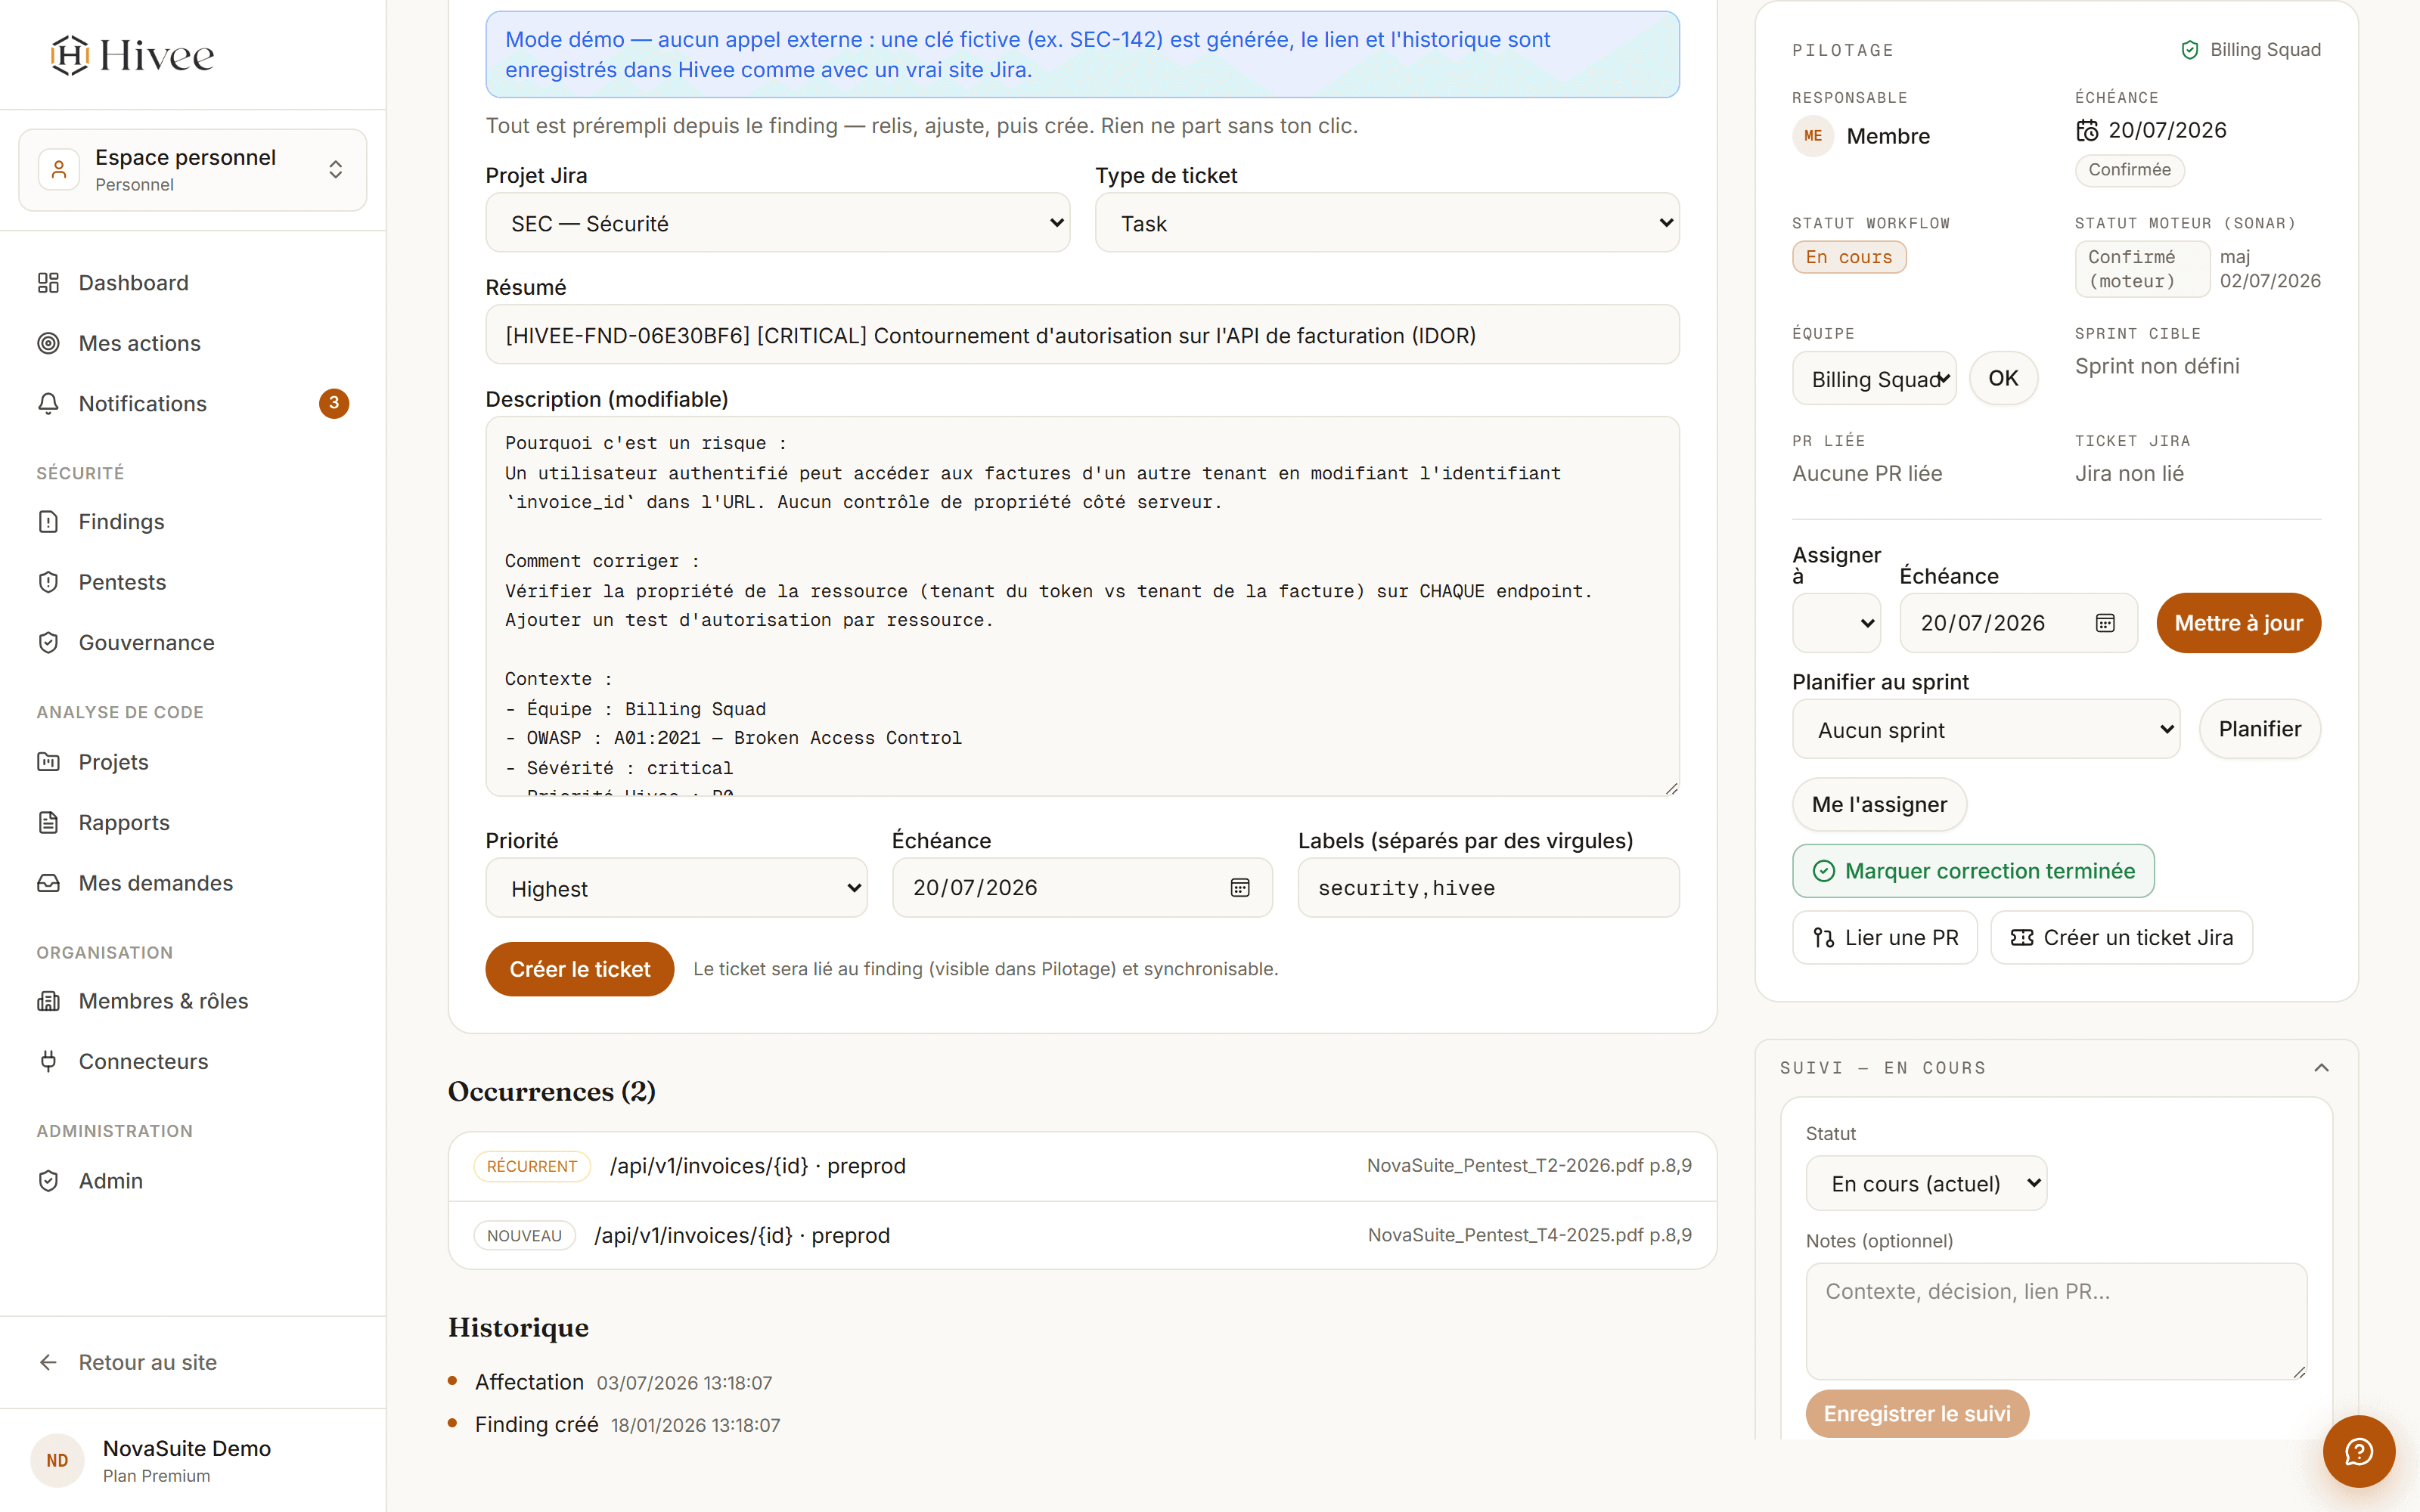The image size is (2420, 1512).
Task: Click the En cours workflow status badge
Action: (1849, 257)
